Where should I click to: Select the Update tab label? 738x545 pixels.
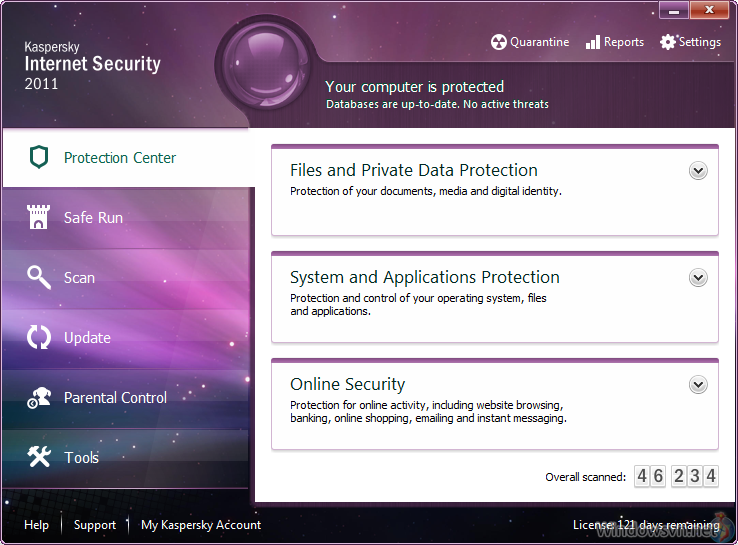click(87, 338)
